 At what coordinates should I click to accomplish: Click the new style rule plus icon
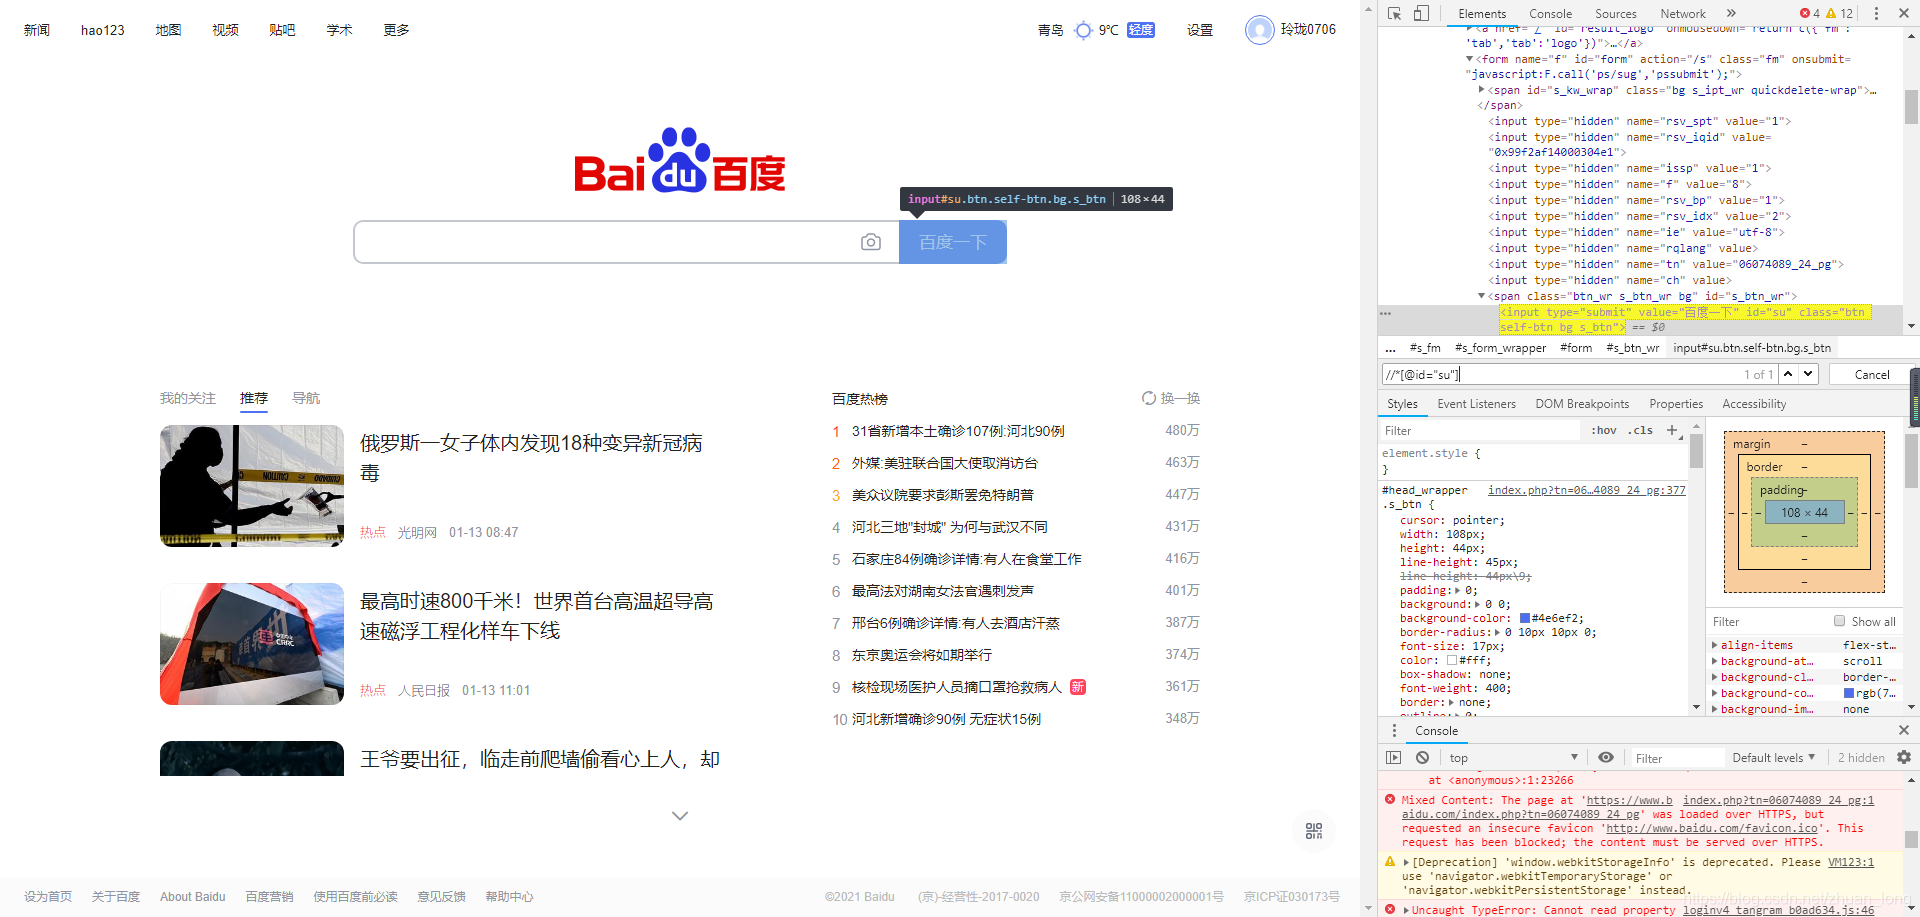[1672, 430]
